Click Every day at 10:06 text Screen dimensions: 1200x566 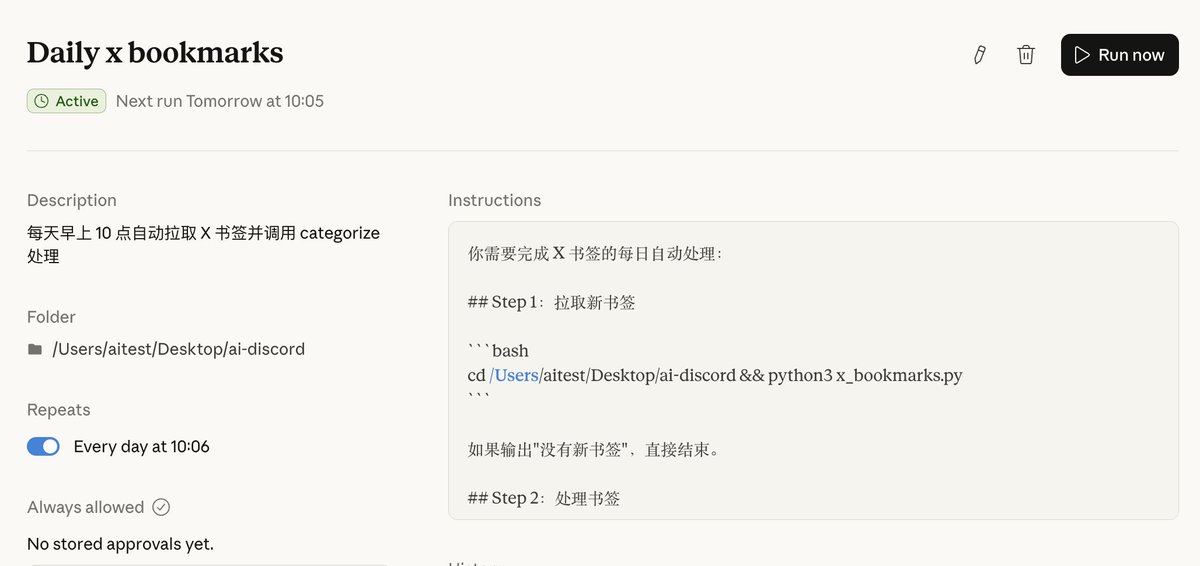142,447
